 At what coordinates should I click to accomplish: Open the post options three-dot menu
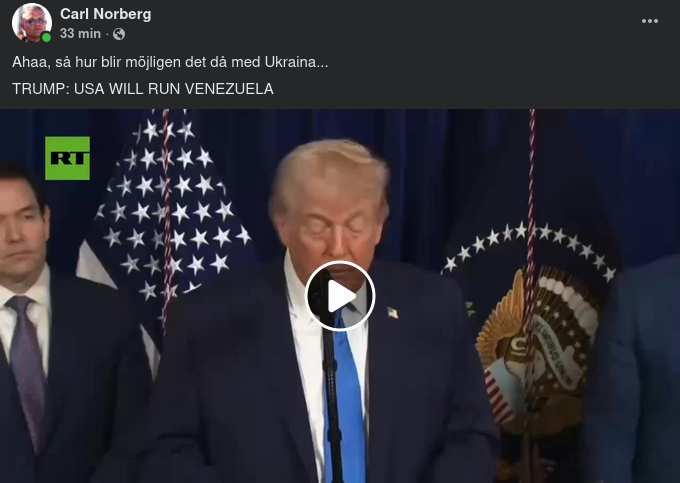point(650,21)
